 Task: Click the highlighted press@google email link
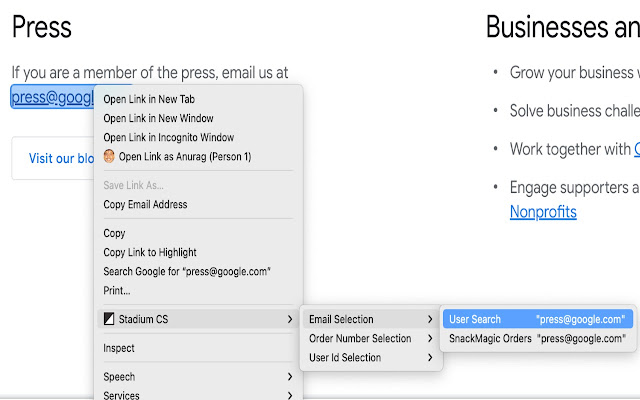click(x=52, y=97)
